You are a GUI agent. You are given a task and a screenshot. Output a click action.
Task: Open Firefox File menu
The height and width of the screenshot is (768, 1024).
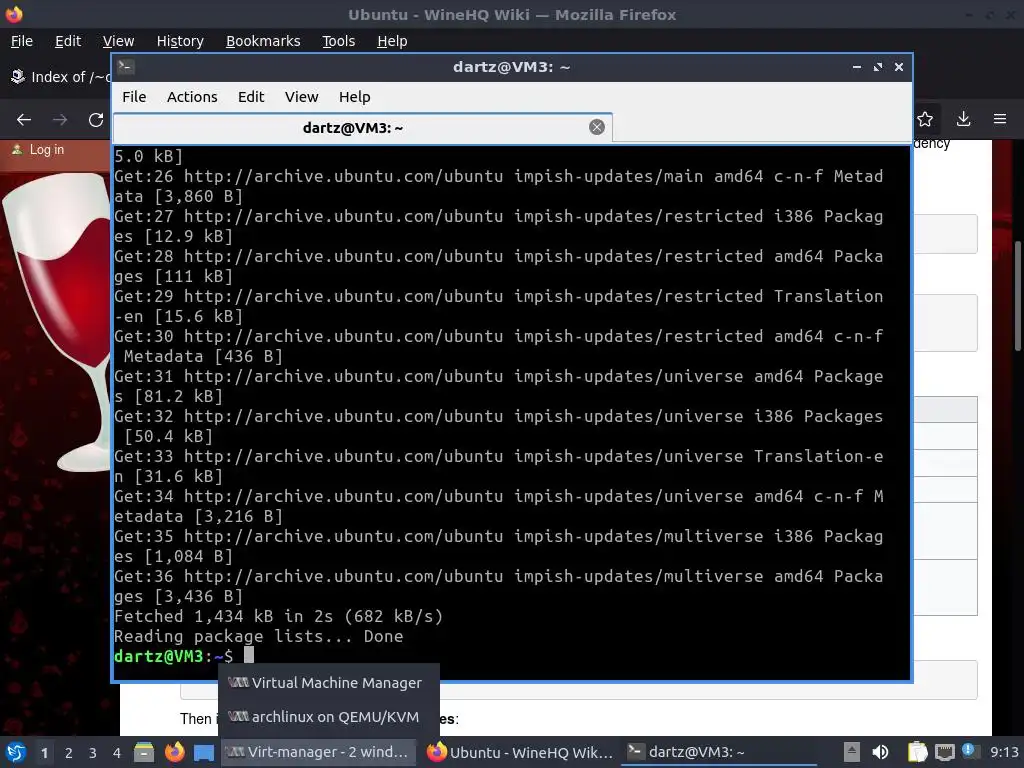(22, 41)
